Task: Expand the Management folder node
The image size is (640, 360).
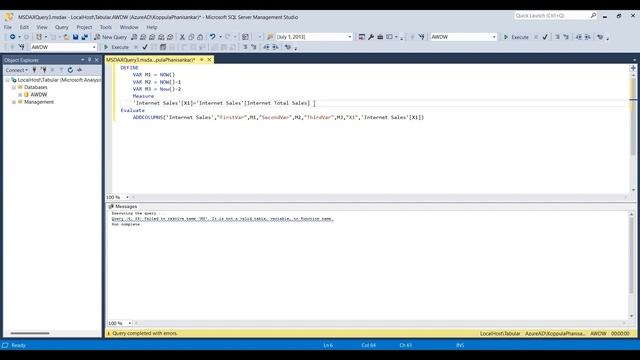Action: 14,102
